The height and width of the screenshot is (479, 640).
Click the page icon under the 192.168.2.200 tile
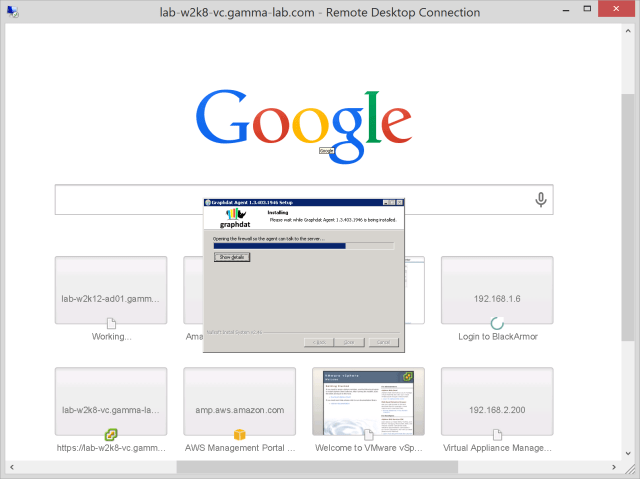point(497,435)
